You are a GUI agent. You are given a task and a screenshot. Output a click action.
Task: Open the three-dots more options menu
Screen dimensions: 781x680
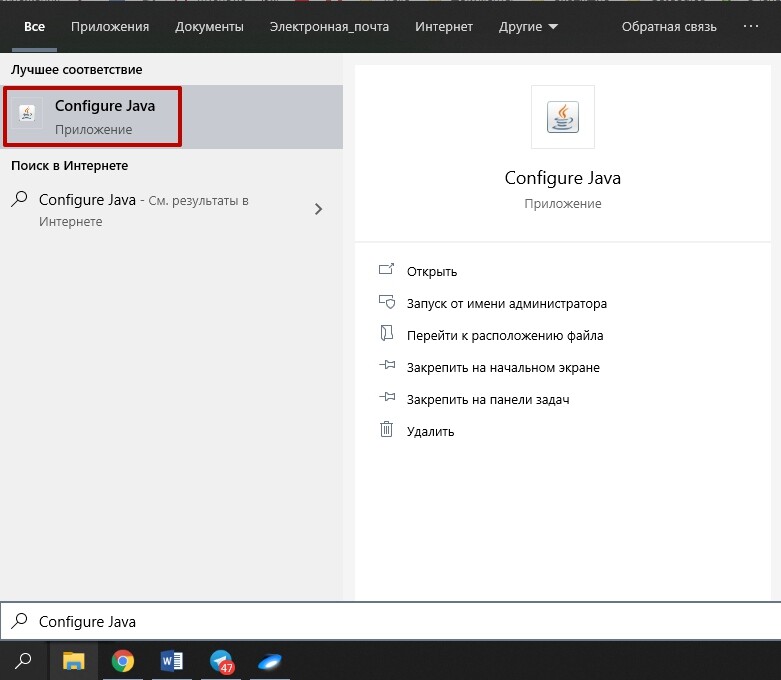(x=751, y=26)
